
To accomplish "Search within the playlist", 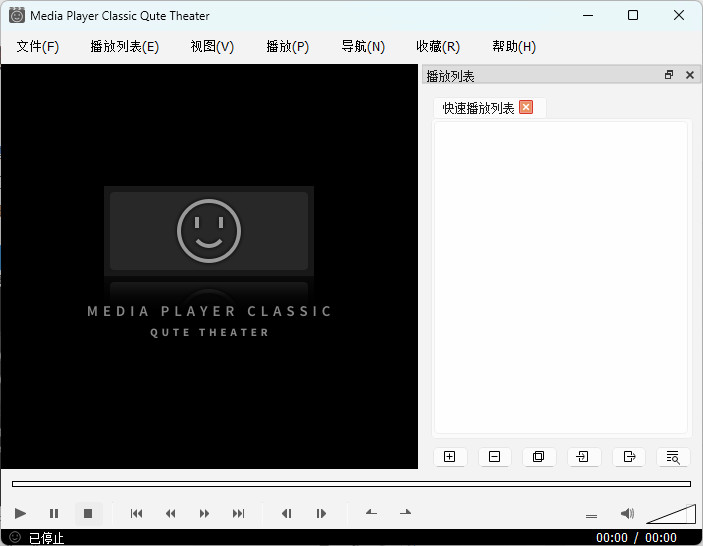I will tap(673, 457).
